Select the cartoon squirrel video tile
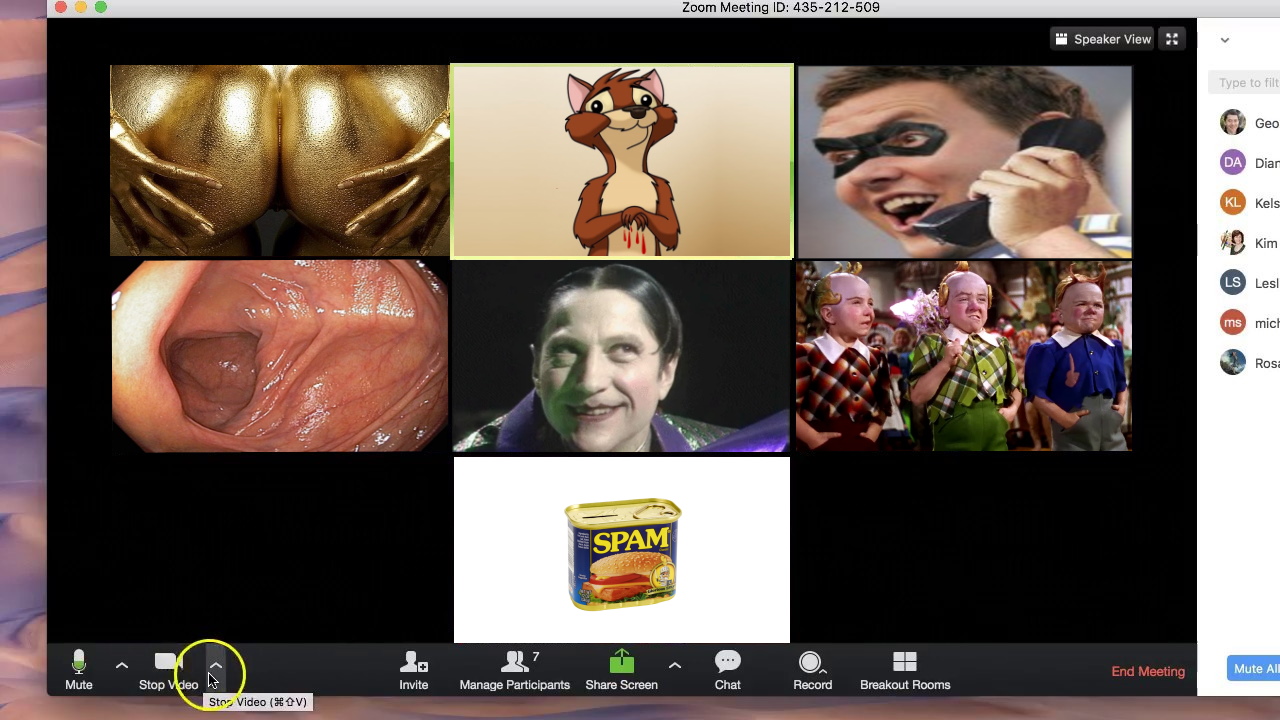Image resolution: width=1280 pixels, height=720 pixels. (x=621, y=161)
